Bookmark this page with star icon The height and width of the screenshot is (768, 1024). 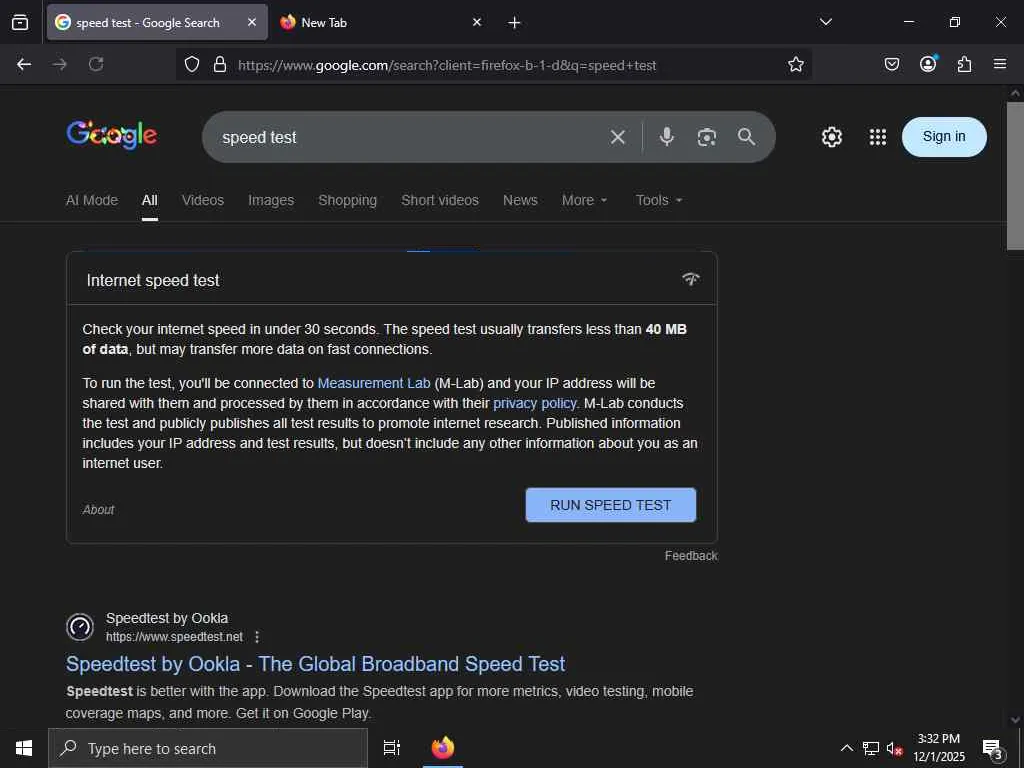(x=795, y=64)
